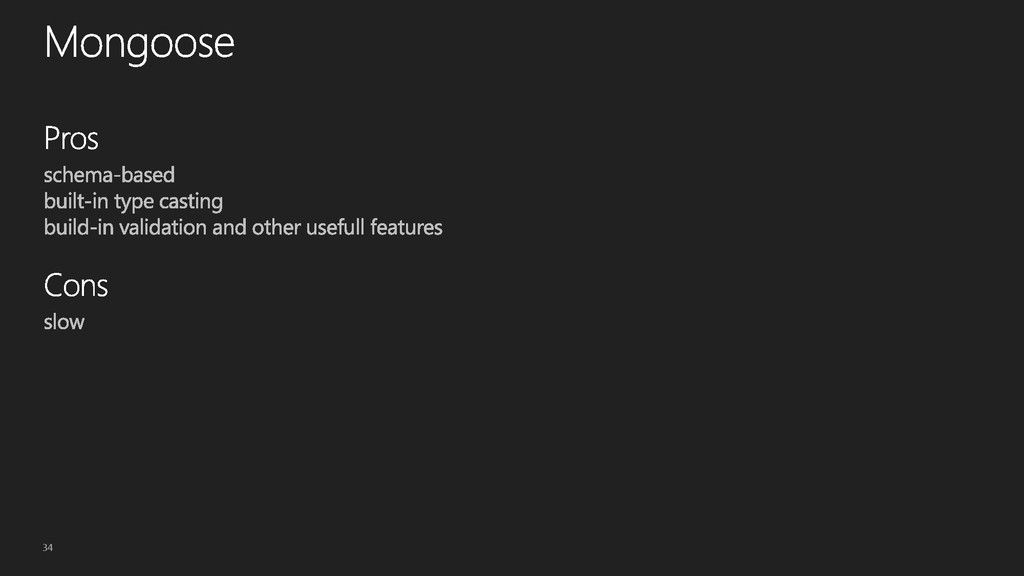The image size is (1024, 576).
Task: Click the letter M in Mongoose title
Action: coord(59,43)
